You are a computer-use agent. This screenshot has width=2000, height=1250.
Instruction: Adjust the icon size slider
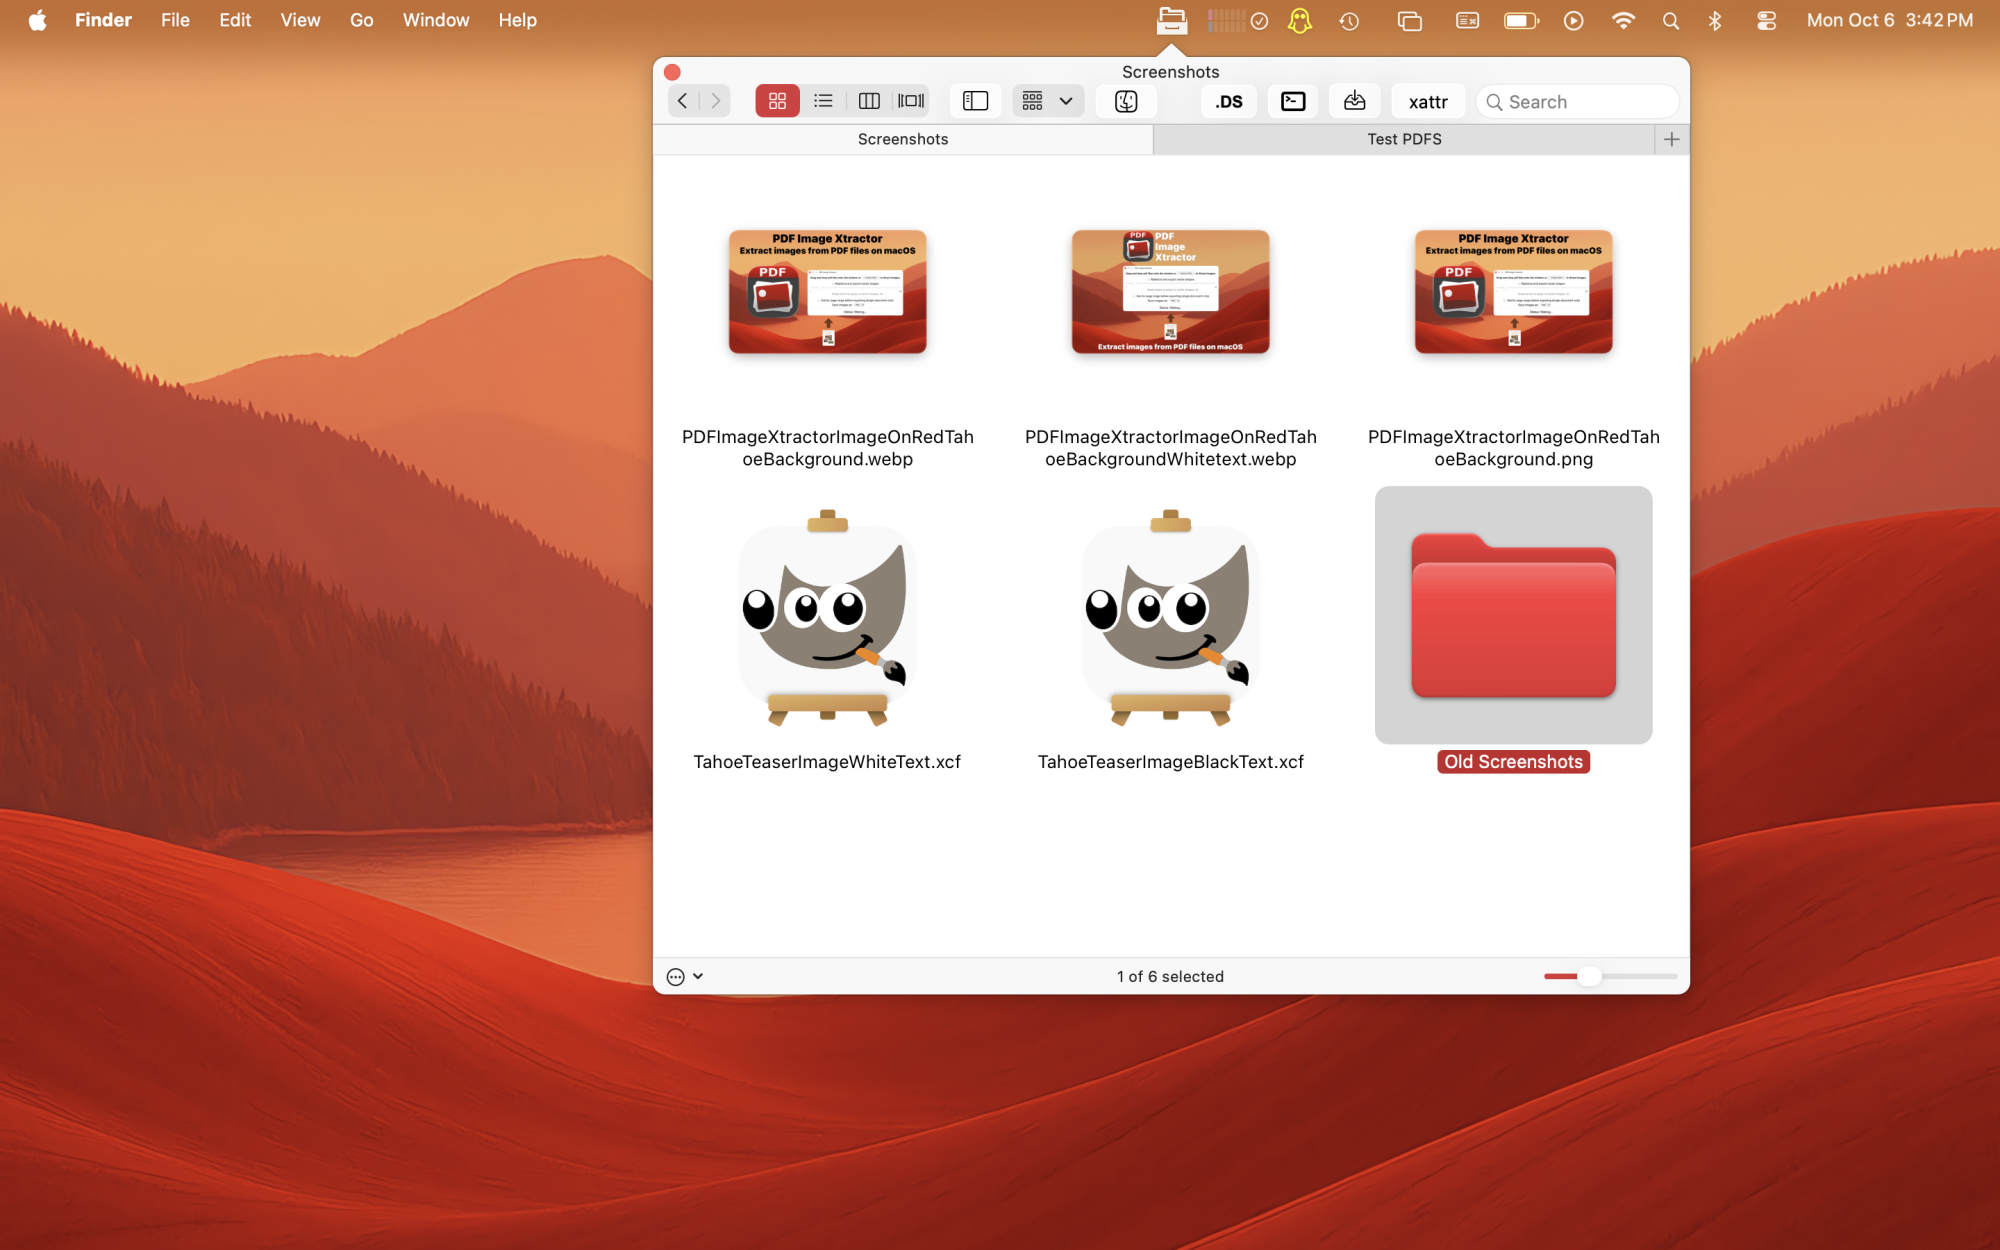pyautogui.click(x=1589, y=976)
